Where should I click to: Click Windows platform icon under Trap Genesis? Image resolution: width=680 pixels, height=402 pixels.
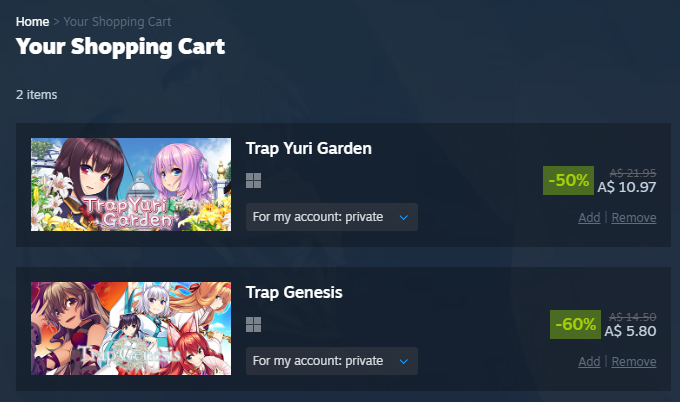pos(253,324)
